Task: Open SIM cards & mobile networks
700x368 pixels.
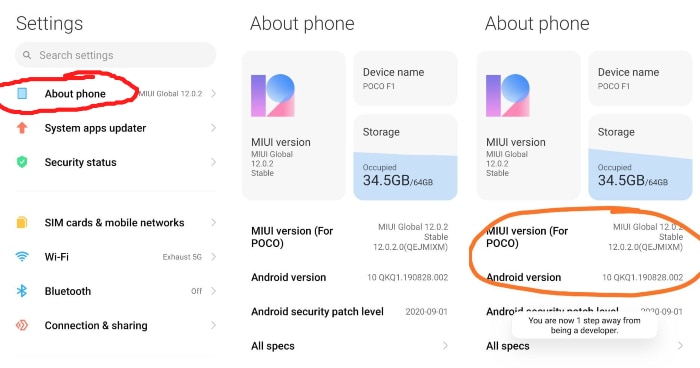Action: pos(116,222)
